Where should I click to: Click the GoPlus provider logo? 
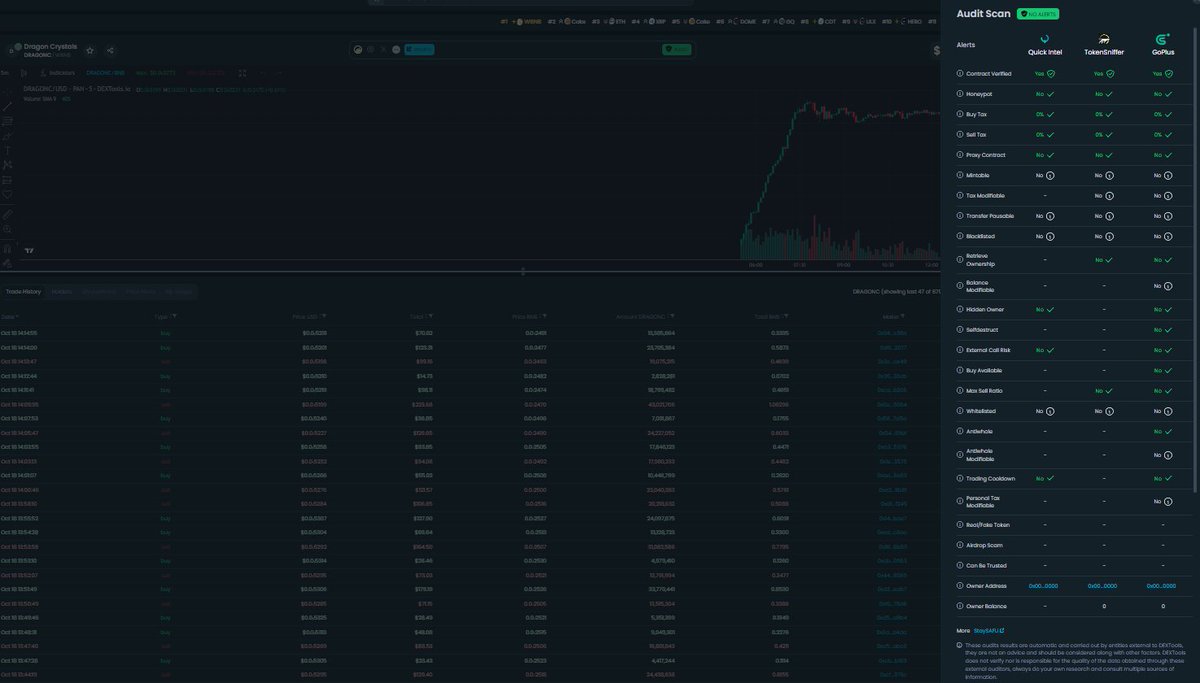click(x=1163, y=40)
